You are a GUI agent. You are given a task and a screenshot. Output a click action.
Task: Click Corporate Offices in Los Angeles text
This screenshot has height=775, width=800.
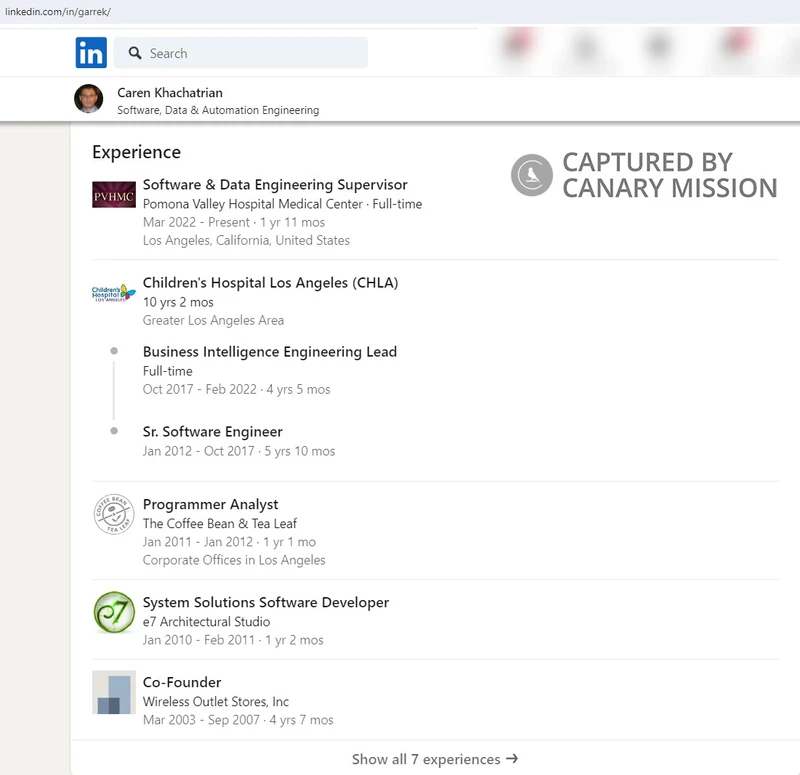tap(234, 560)
